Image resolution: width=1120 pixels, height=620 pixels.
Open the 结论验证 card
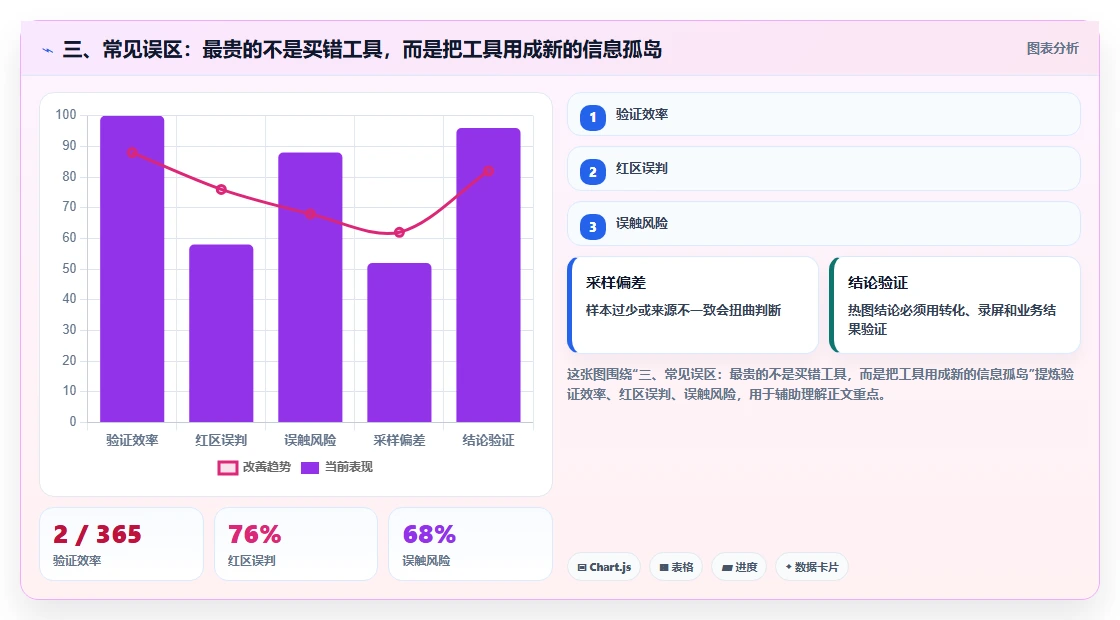click(955, 305)
